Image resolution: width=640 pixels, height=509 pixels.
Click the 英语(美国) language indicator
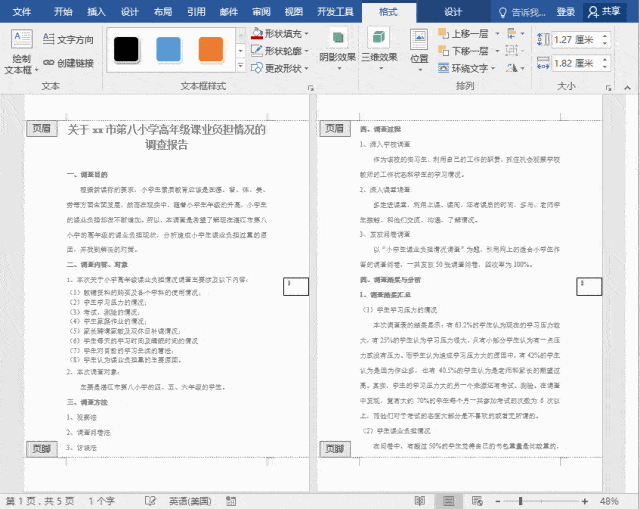click(x=190, y=501)
